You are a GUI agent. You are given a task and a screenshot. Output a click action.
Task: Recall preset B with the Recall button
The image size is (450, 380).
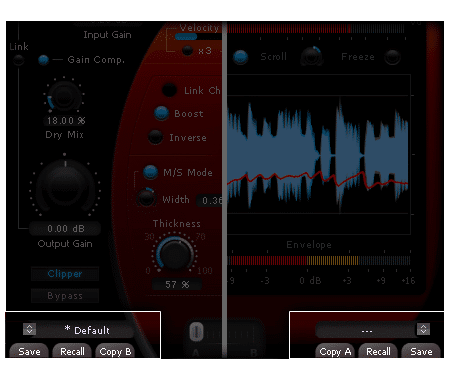(378, 351)
